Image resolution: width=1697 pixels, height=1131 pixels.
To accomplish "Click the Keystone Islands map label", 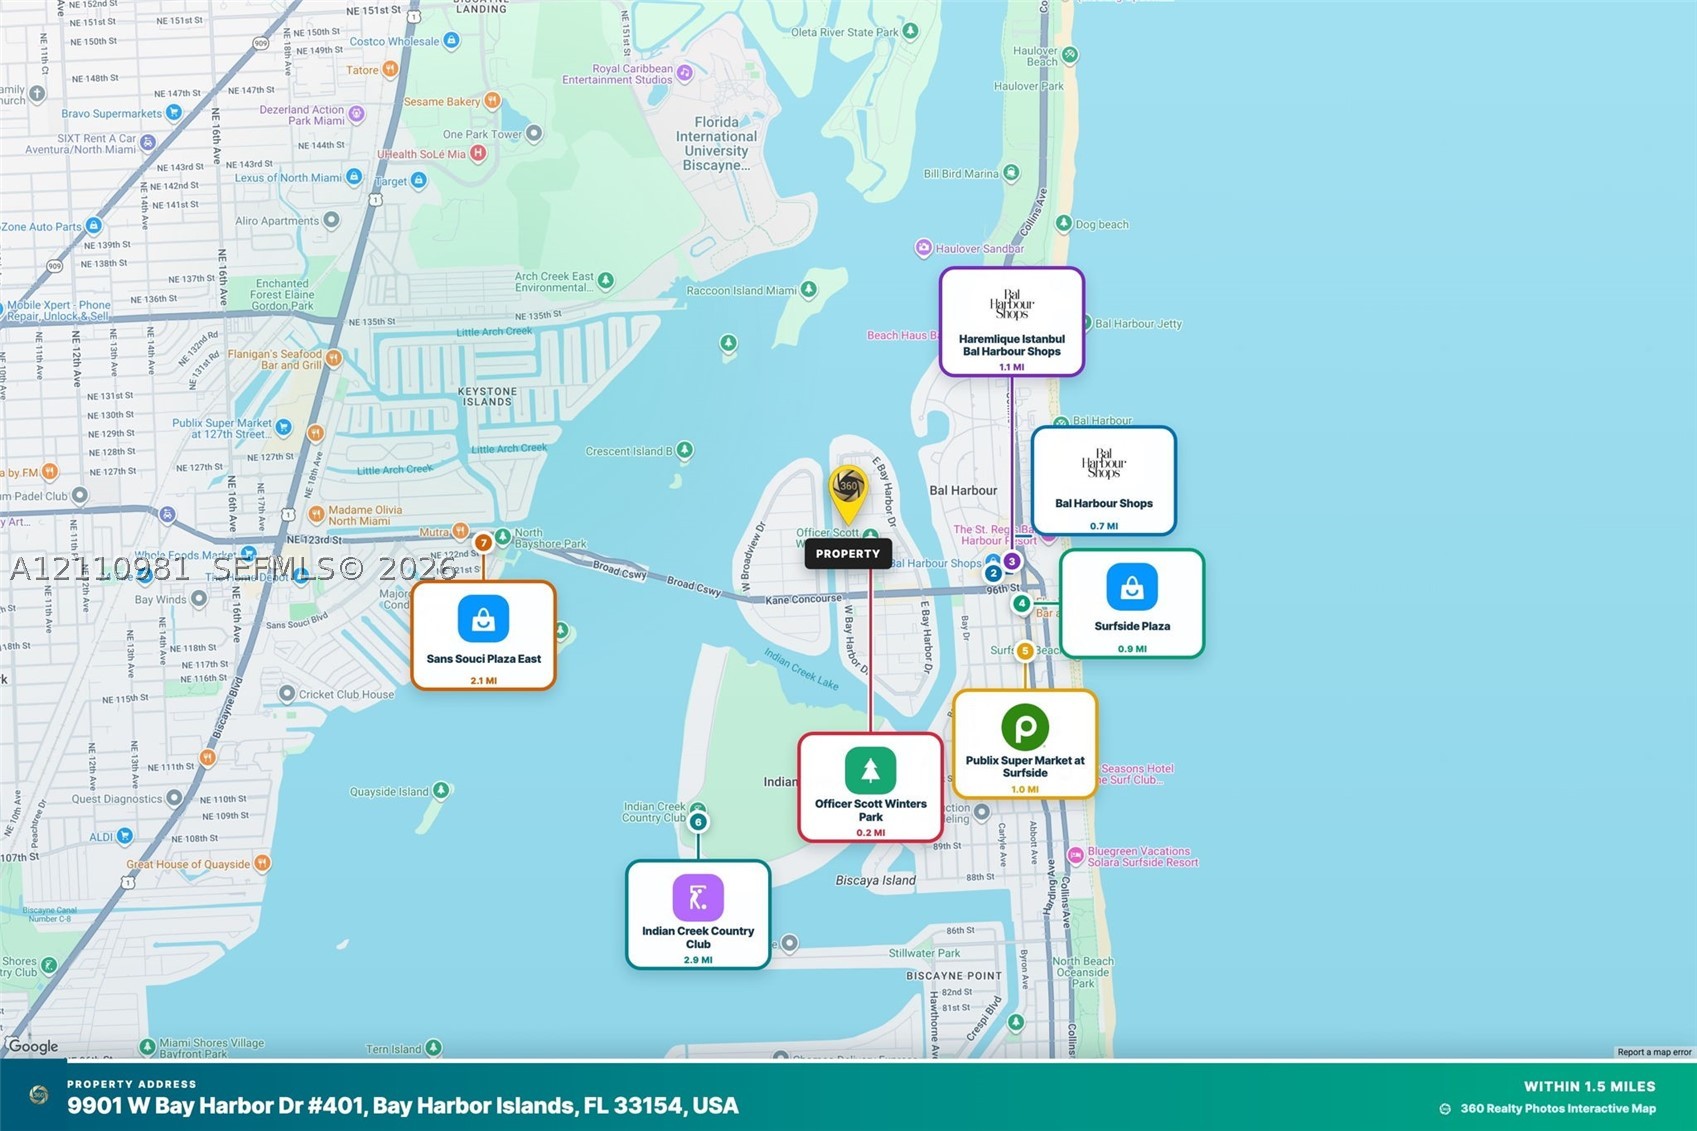I will click(488, 397).
